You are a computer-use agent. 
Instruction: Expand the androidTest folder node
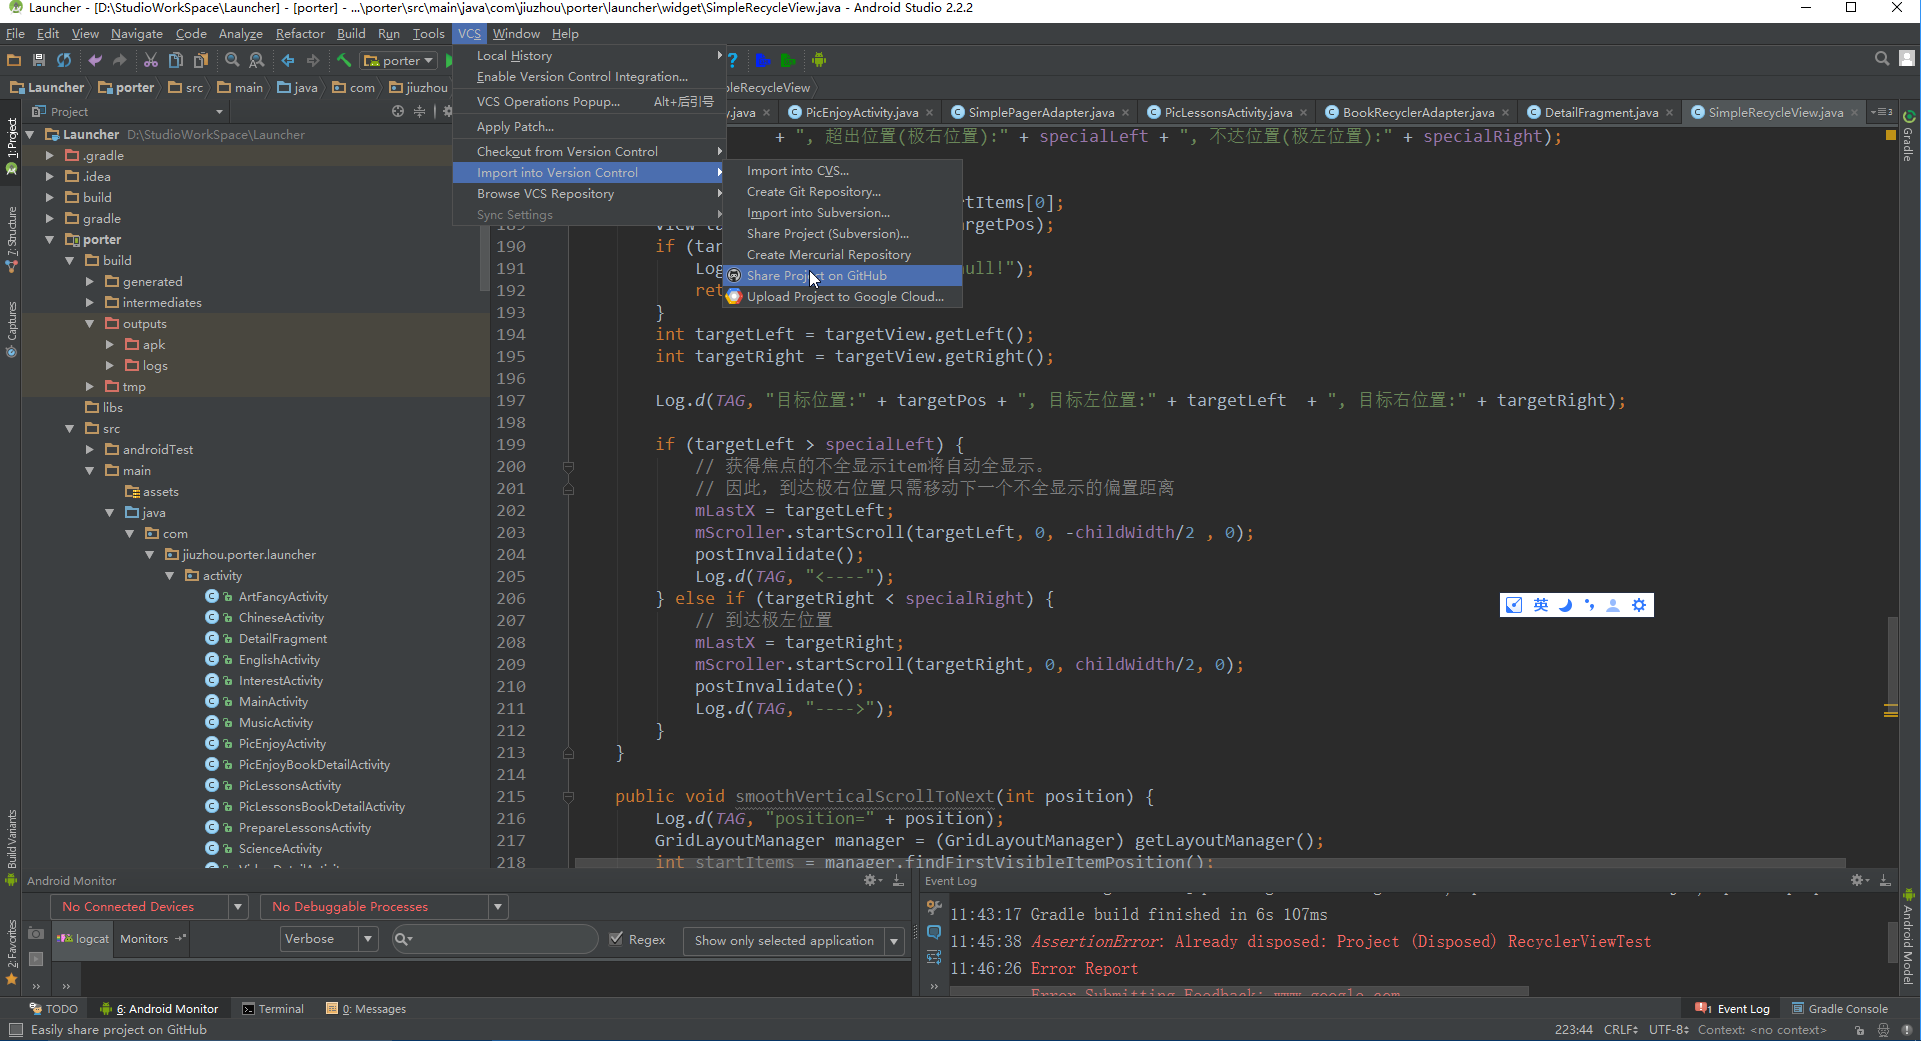(x=90, y=449)
